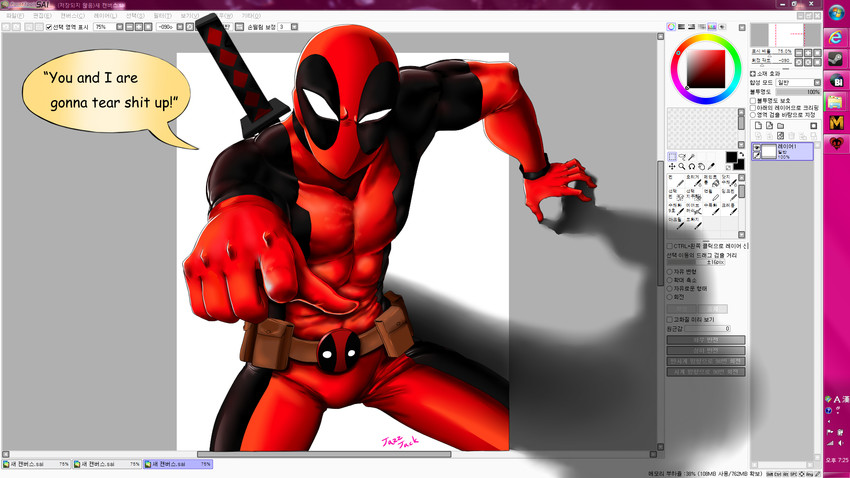The width and height of the screenshot is (850, 478).
Task: Toggle the selection area display checkbox
Action: (49, 27)
